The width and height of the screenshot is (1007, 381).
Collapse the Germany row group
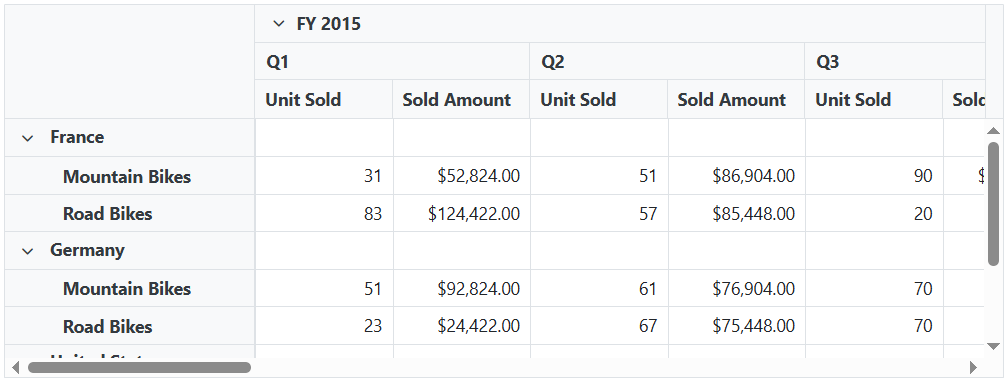tap(28, 251)
